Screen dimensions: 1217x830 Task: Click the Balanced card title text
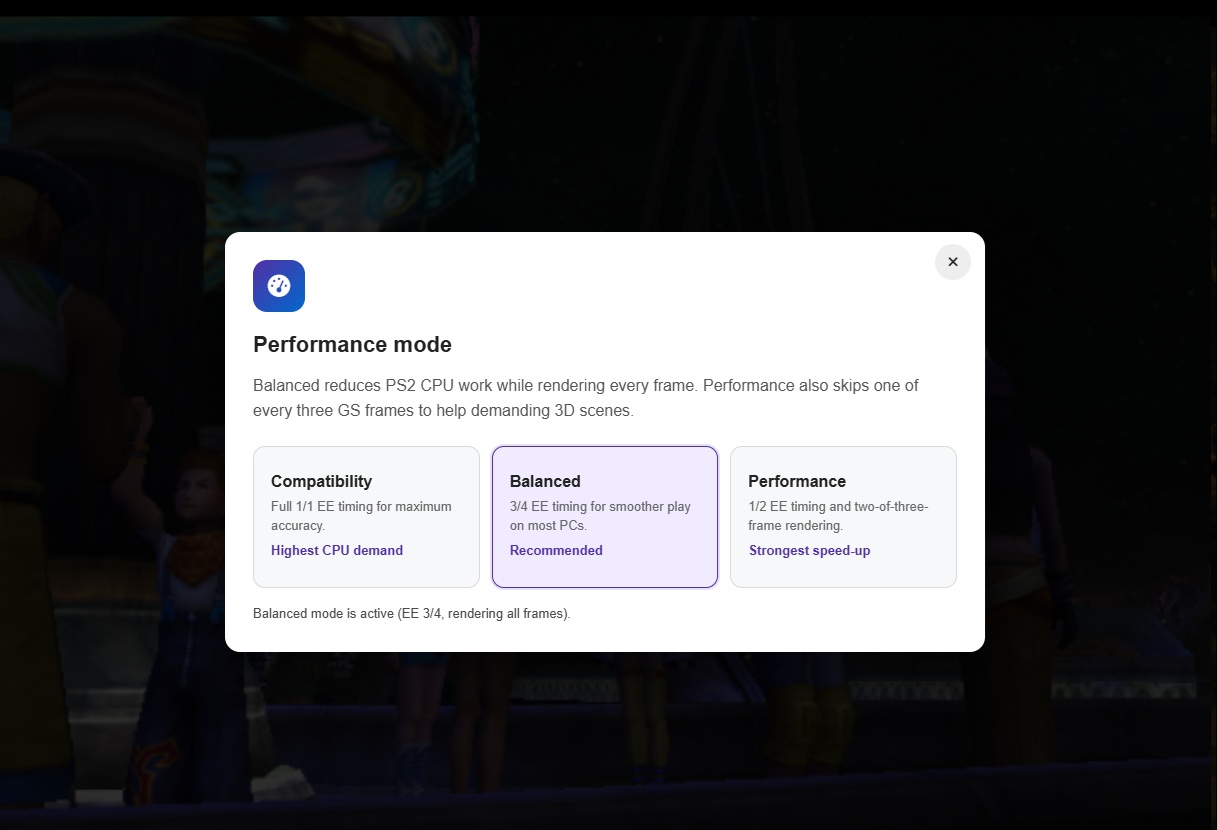545,481
